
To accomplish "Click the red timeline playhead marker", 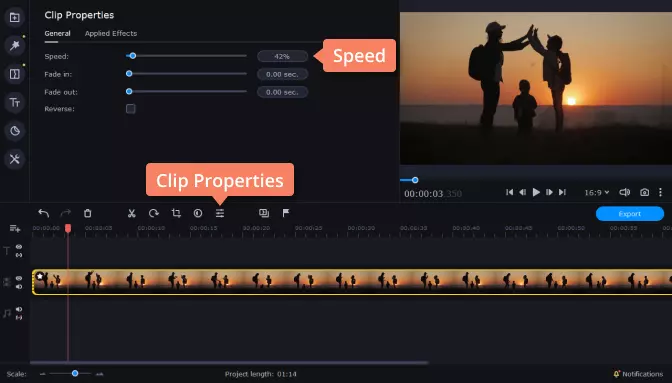I will [x=68, y=228].
